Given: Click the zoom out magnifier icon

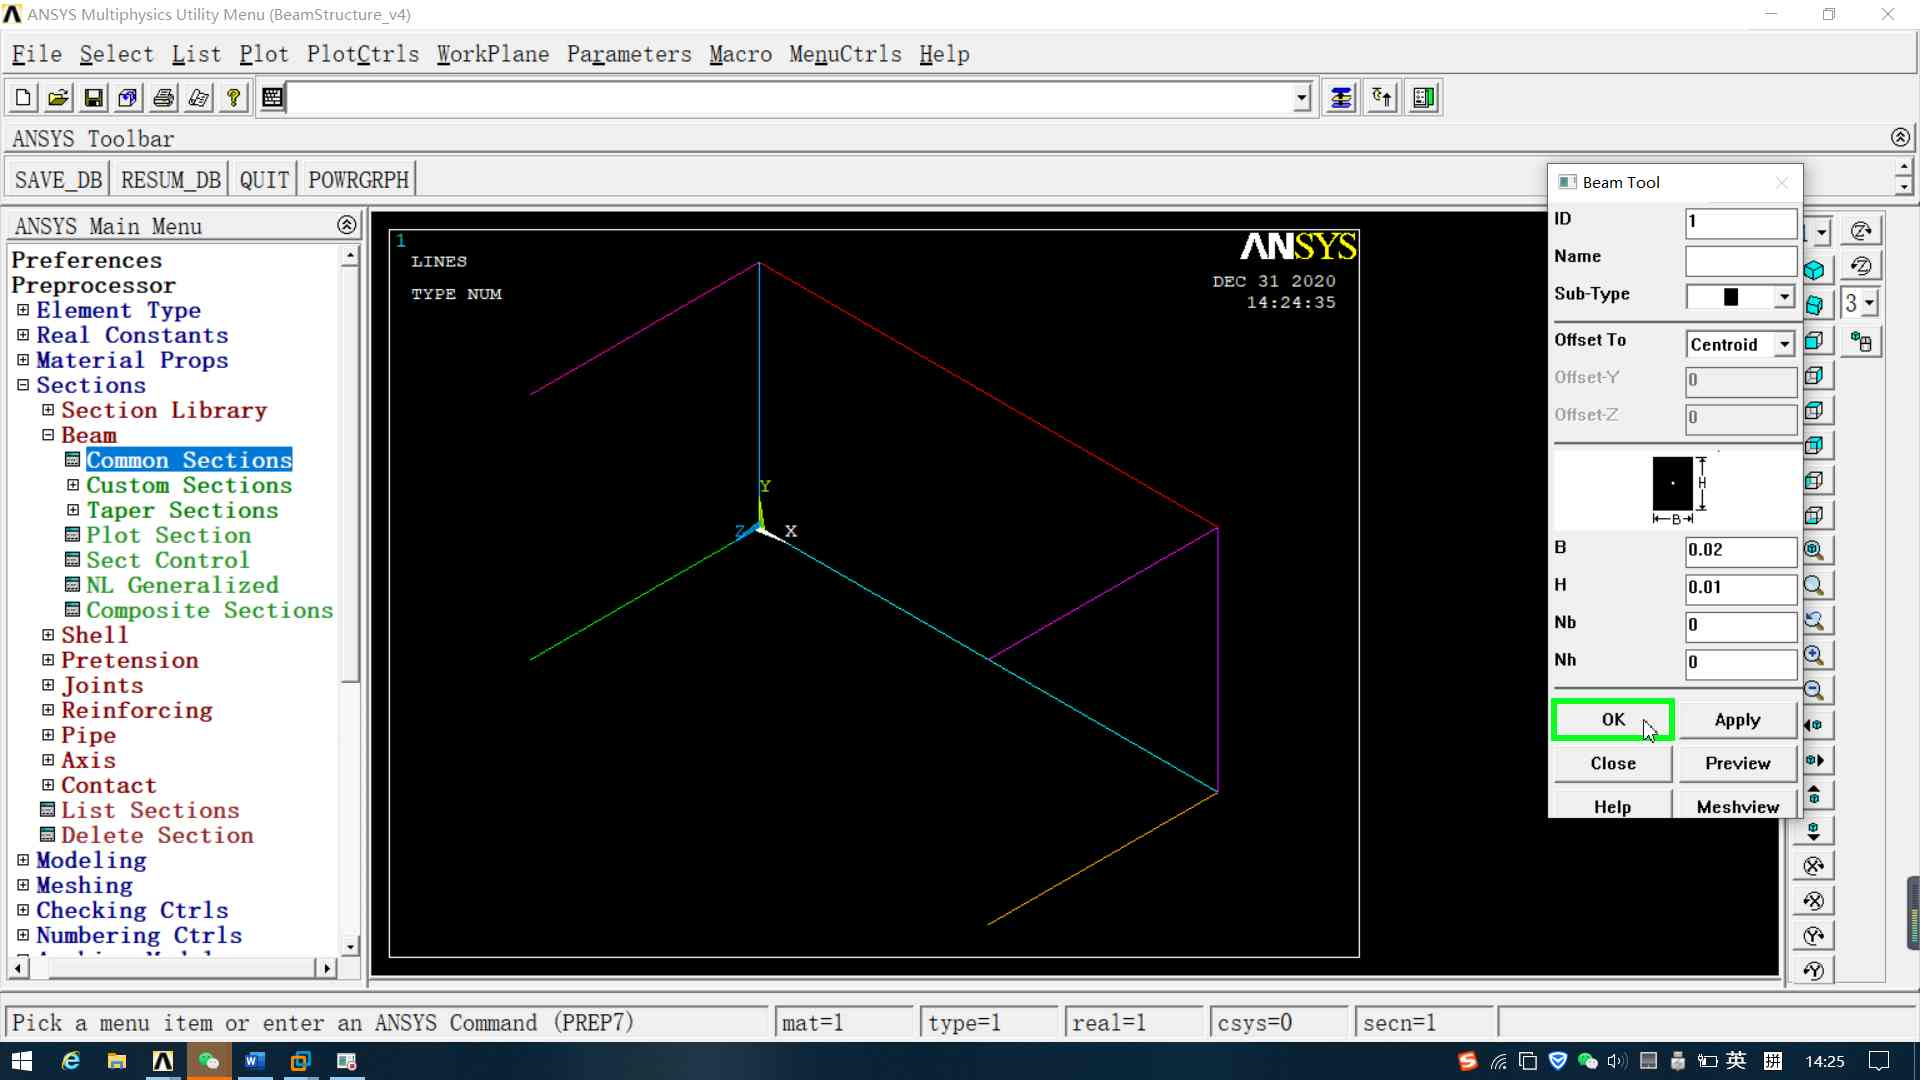Looking at the screenshot, I should (x=1814, y=691).
